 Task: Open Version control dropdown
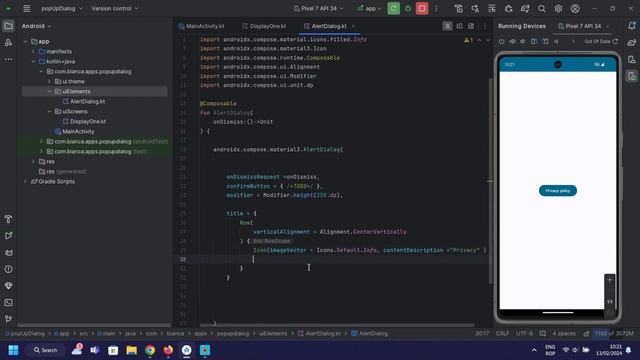pos(115,8)
